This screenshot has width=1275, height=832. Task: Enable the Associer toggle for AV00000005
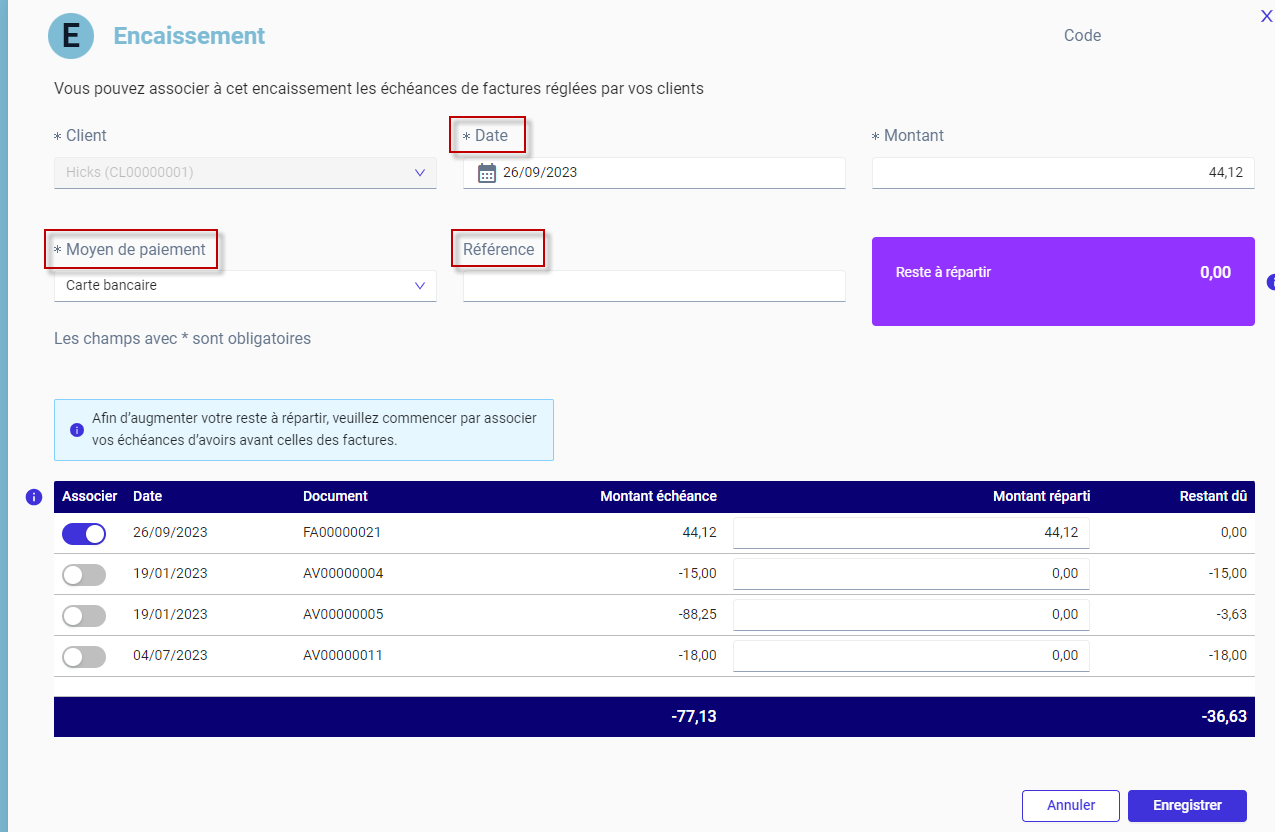point(84,615)
